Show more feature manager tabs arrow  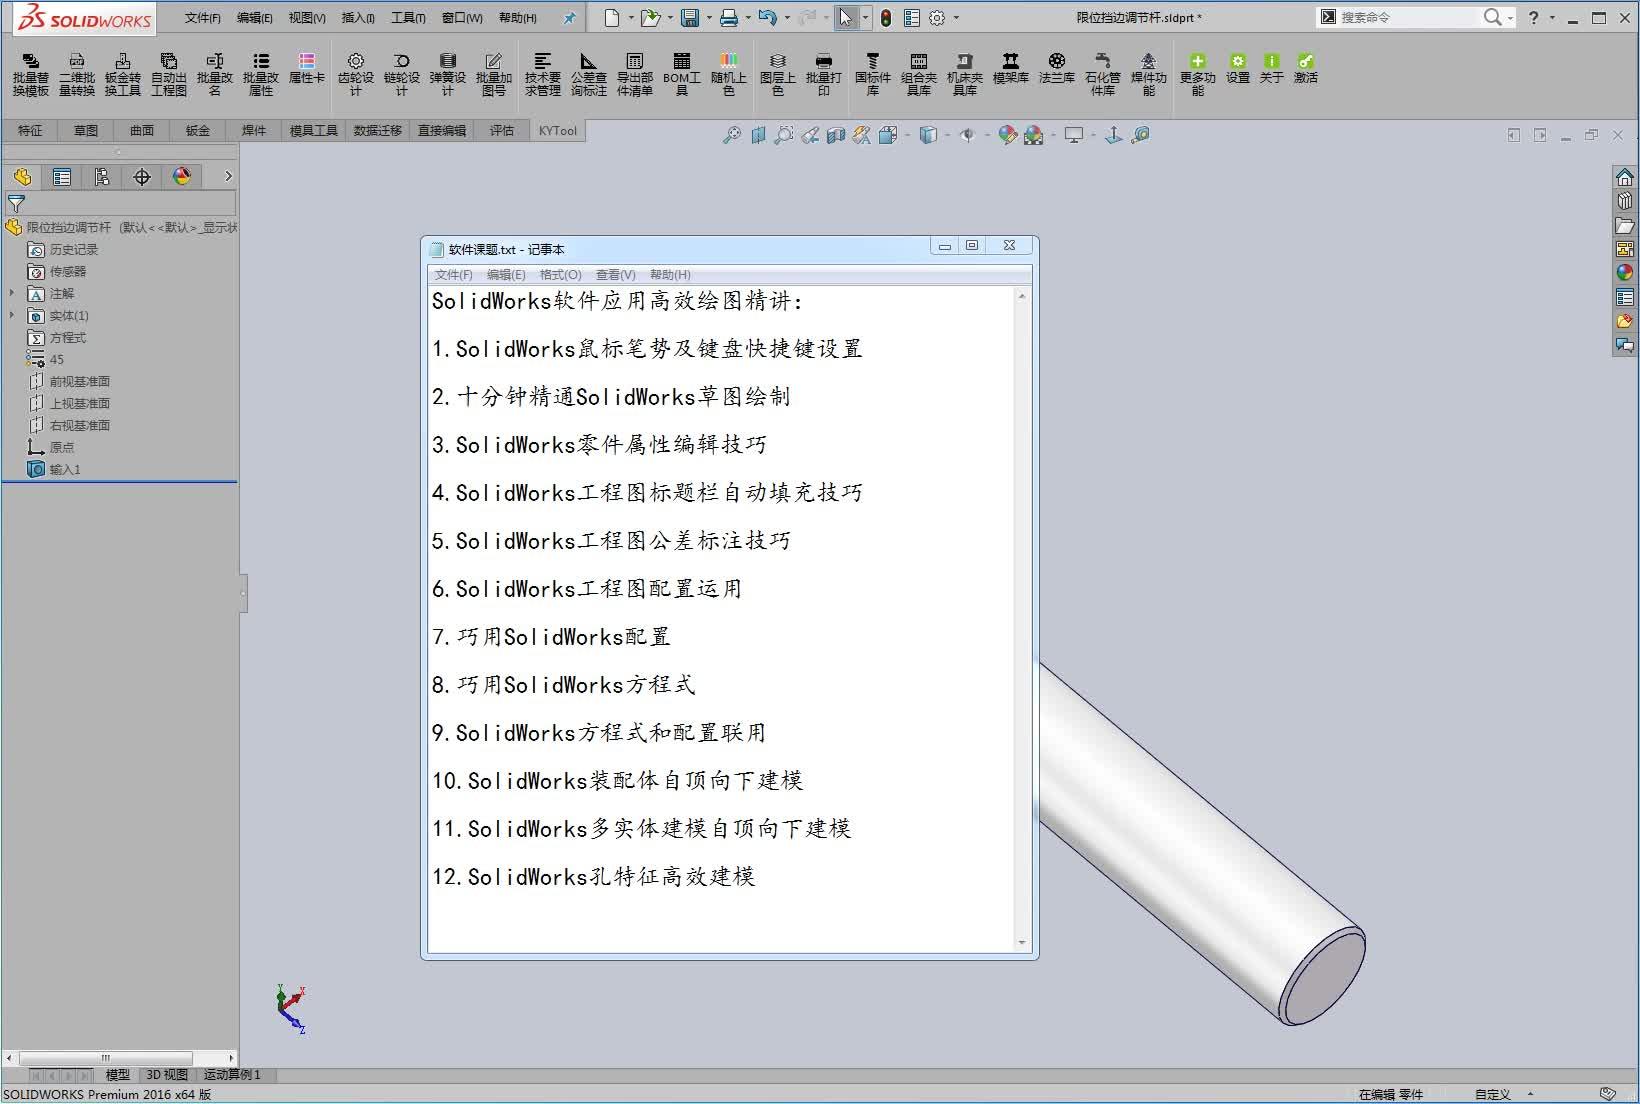coord(228,176)
